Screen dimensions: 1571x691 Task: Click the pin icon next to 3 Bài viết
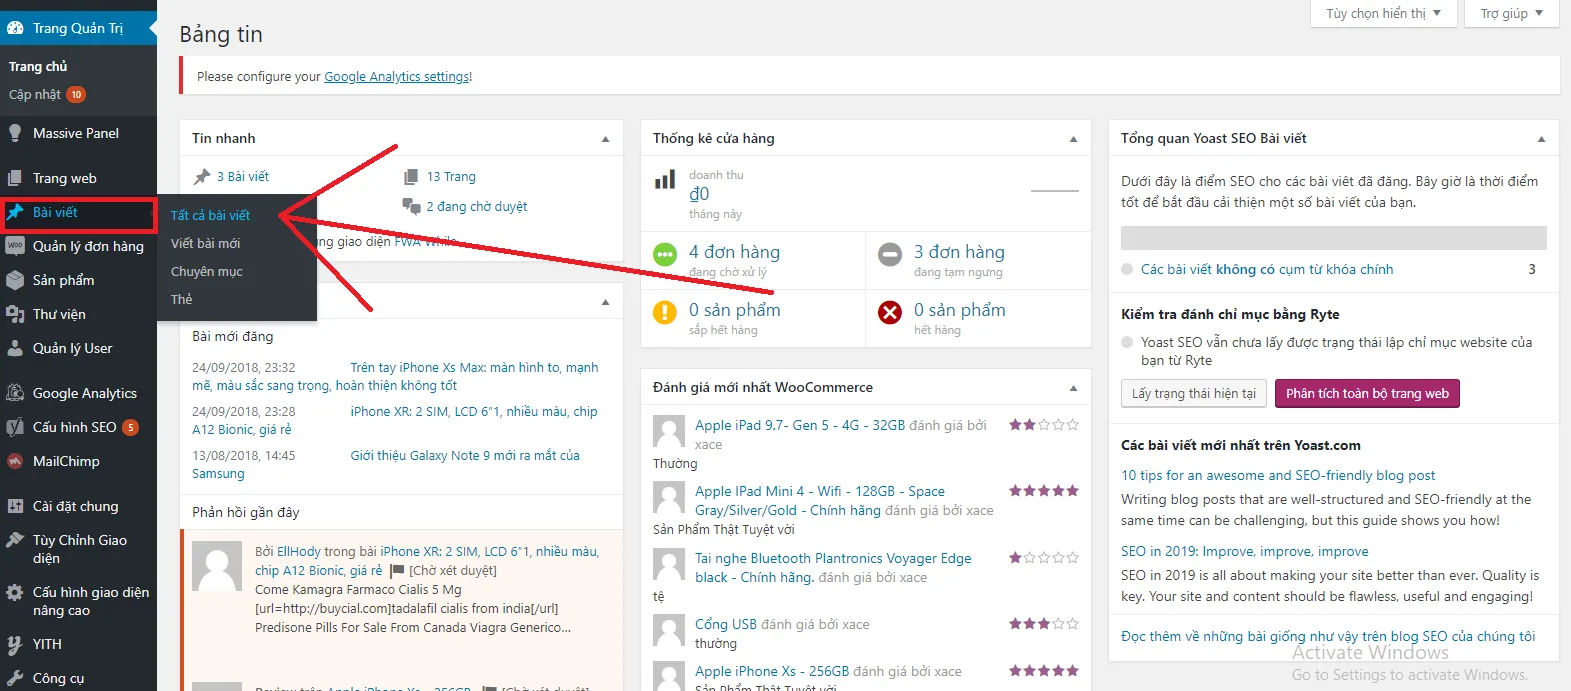pyautogui.click(x=202, y=176)
